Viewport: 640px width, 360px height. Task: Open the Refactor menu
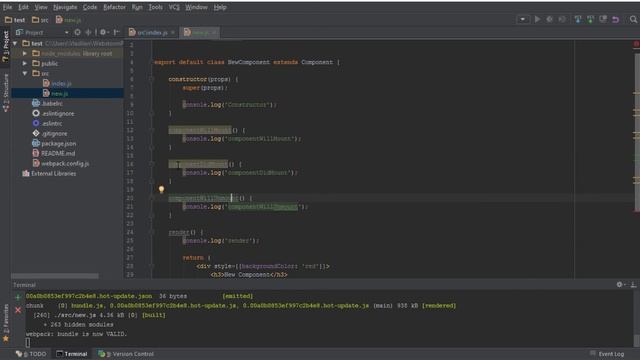click(x=114, y=7)
